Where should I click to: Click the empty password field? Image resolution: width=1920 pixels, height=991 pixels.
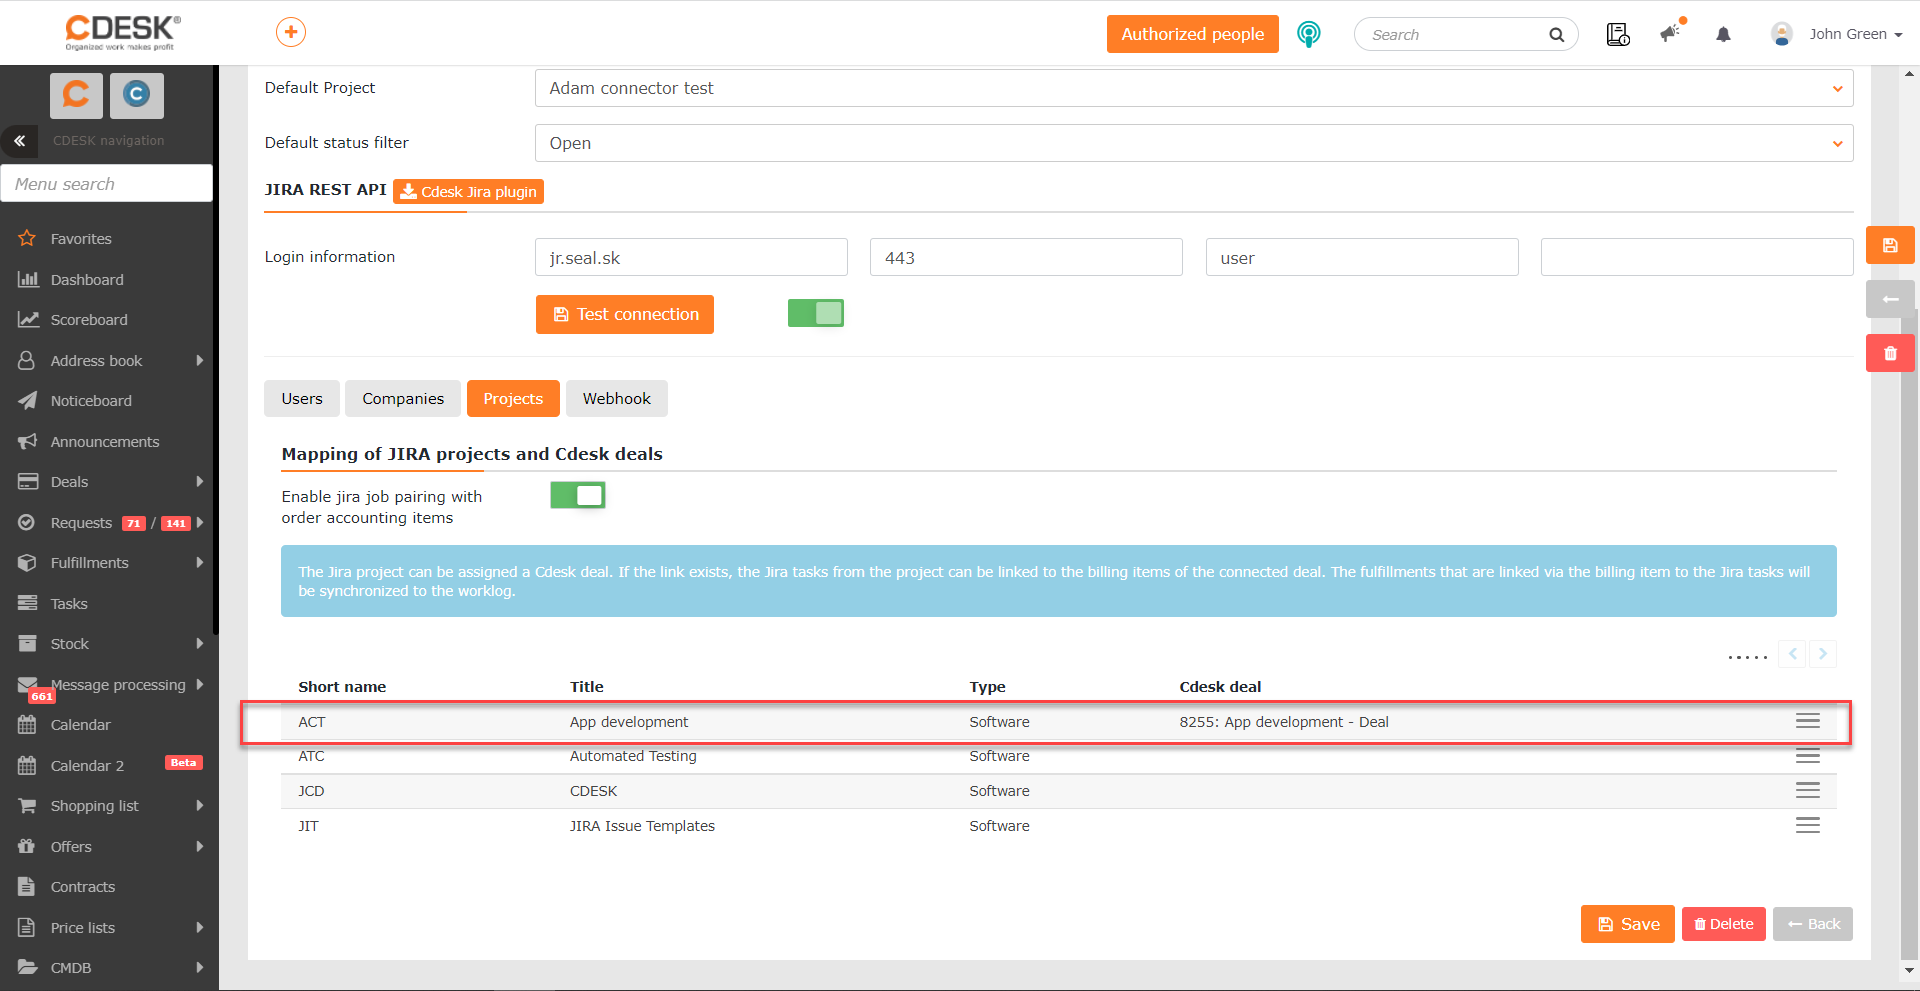click(1697, 257)
